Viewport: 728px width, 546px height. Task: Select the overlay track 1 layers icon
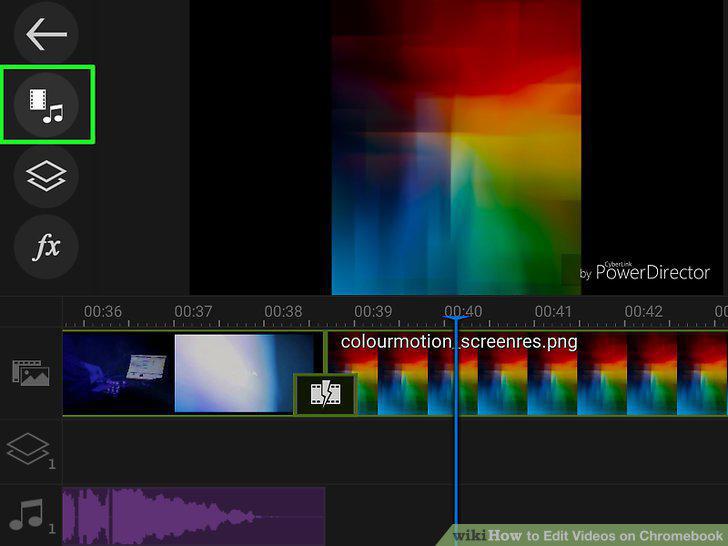click(30, 449)
